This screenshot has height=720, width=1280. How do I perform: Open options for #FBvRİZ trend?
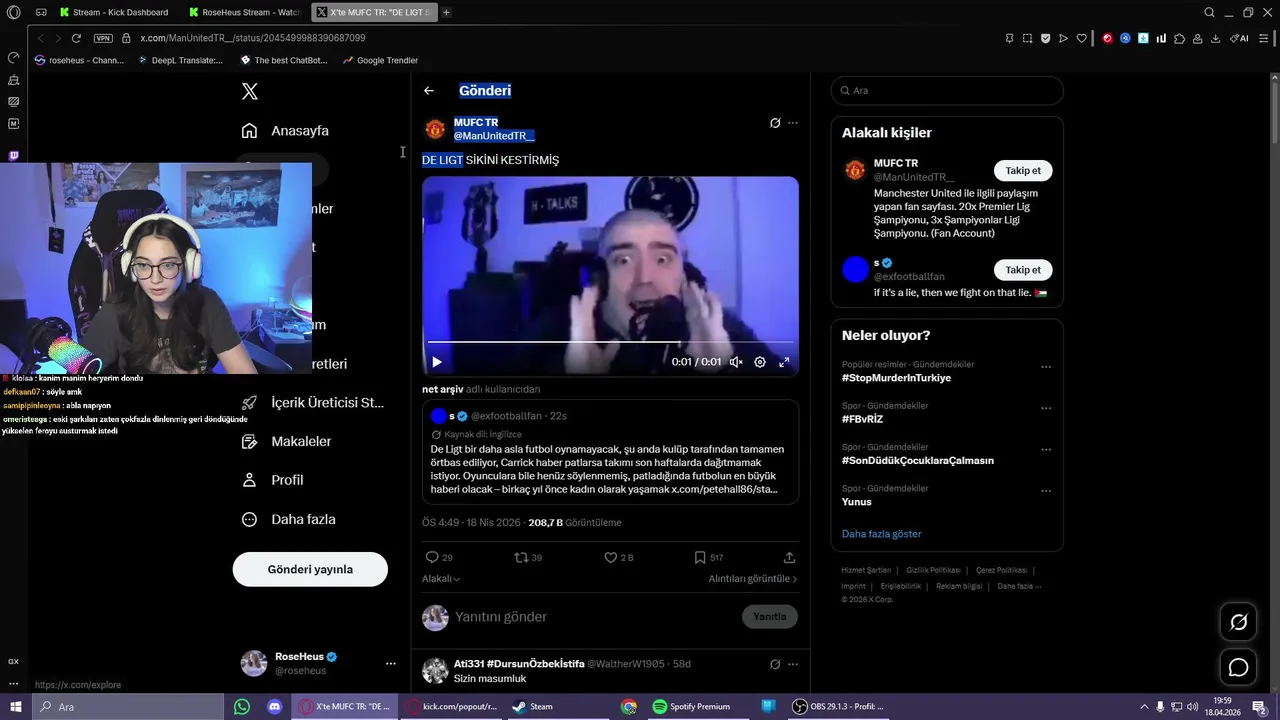(x=1046, y=408)
